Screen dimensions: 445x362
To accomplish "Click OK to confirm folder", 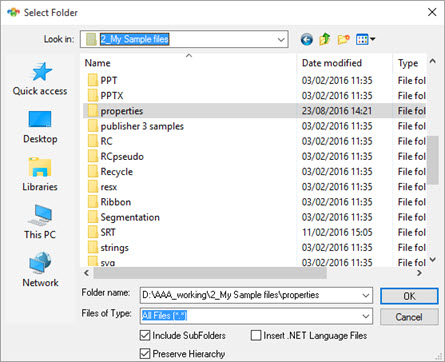I will [x=409, y=296].
